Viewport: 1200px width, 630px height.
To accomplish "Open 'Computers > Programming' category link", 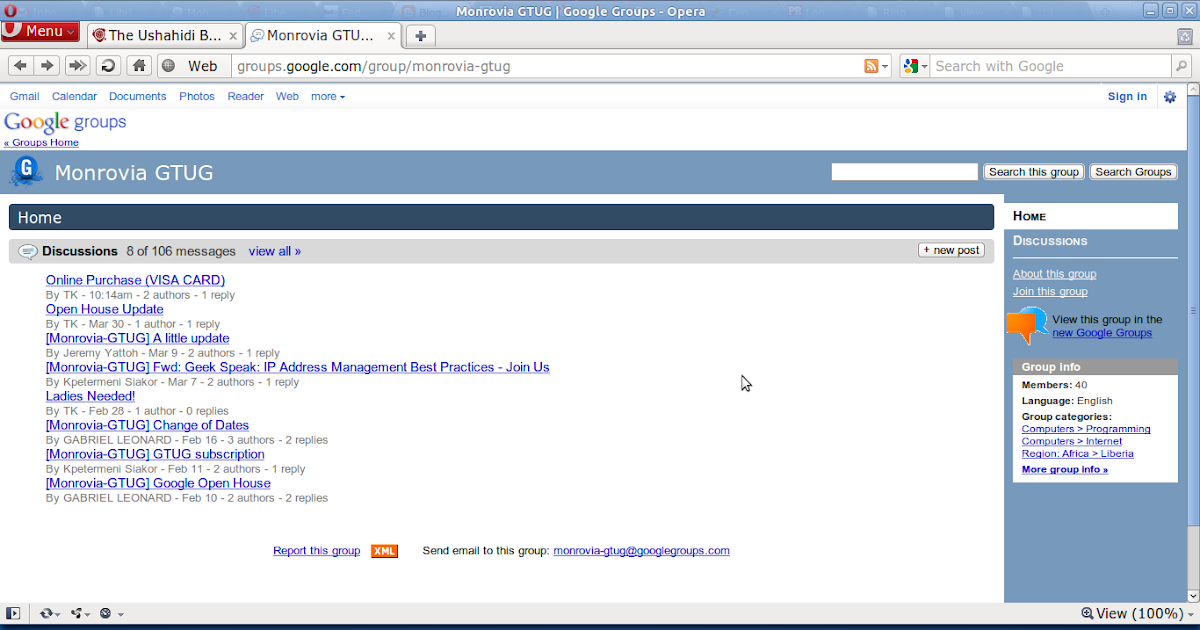I will tap(1086, 429).
